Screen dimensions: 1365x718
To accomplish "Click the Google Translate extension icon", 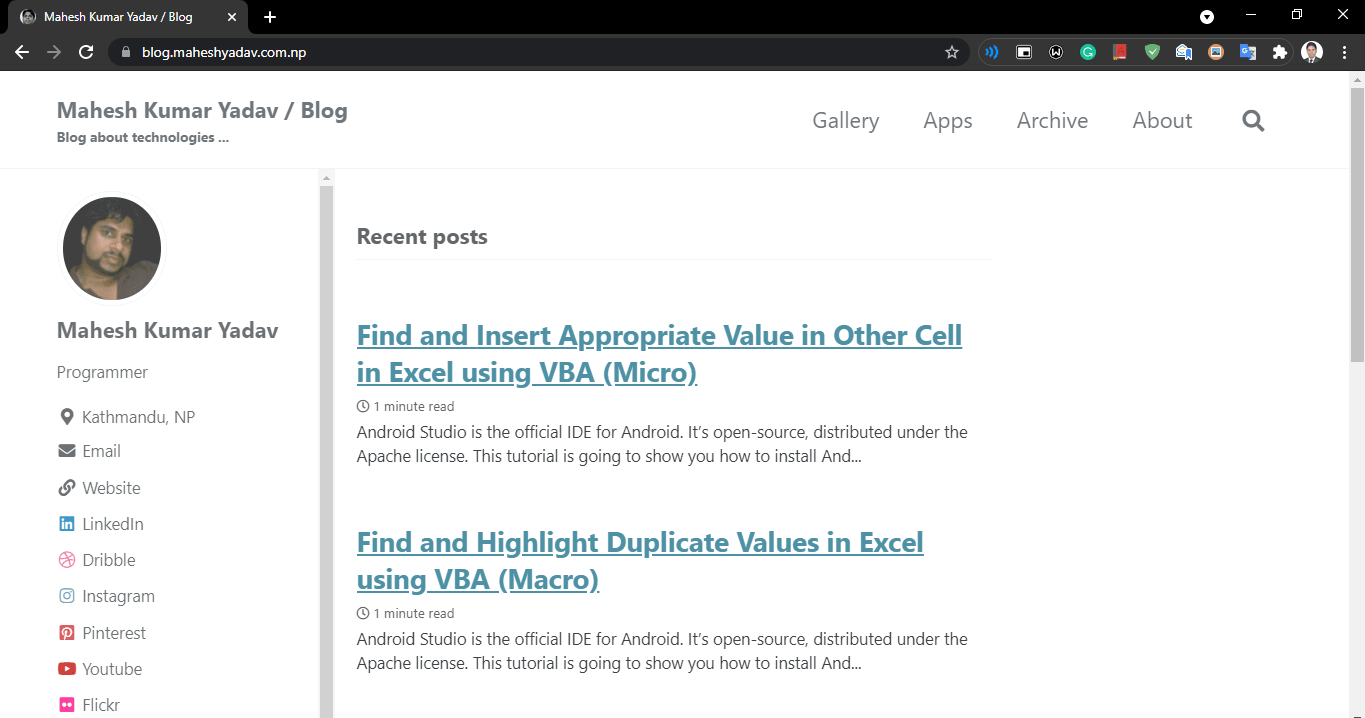I will [x=1247, y=52].
